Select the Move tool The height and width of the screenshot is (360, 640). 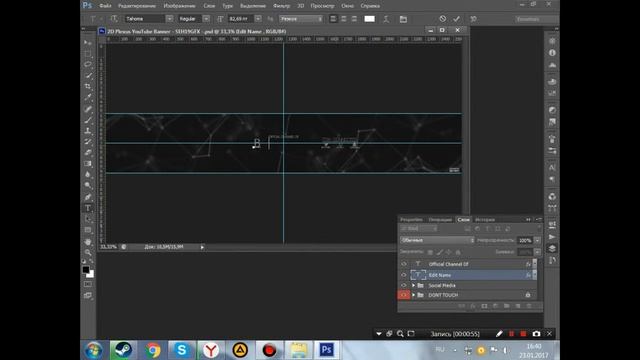point(88,42)
